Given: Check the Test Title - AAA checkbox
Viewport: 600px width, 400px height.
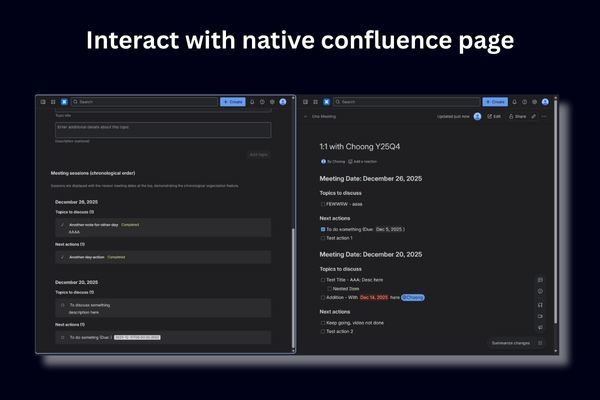Looking at the screenshot, I should click(323, 280).
